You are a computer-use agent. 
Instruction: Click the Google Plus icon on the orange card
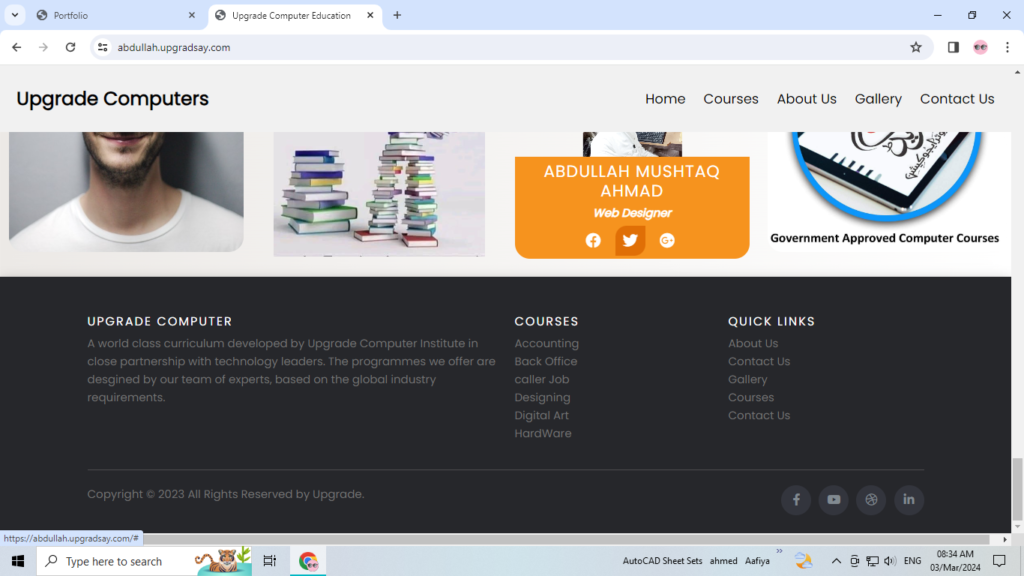667,240
